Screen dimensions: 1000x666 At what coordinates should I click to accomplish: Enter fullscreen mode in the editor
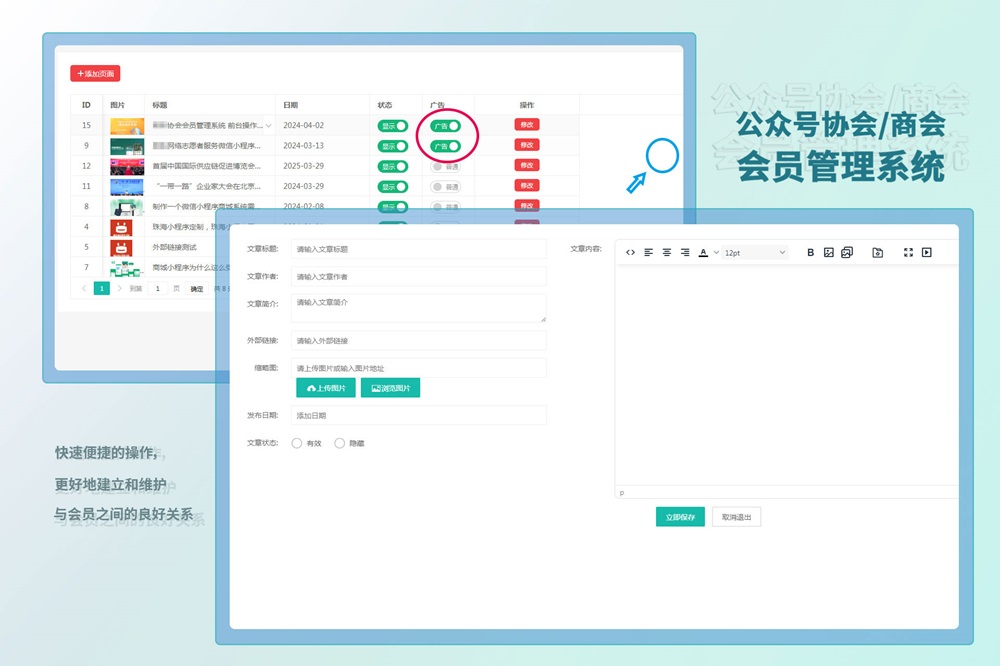(x=908, y=253)
